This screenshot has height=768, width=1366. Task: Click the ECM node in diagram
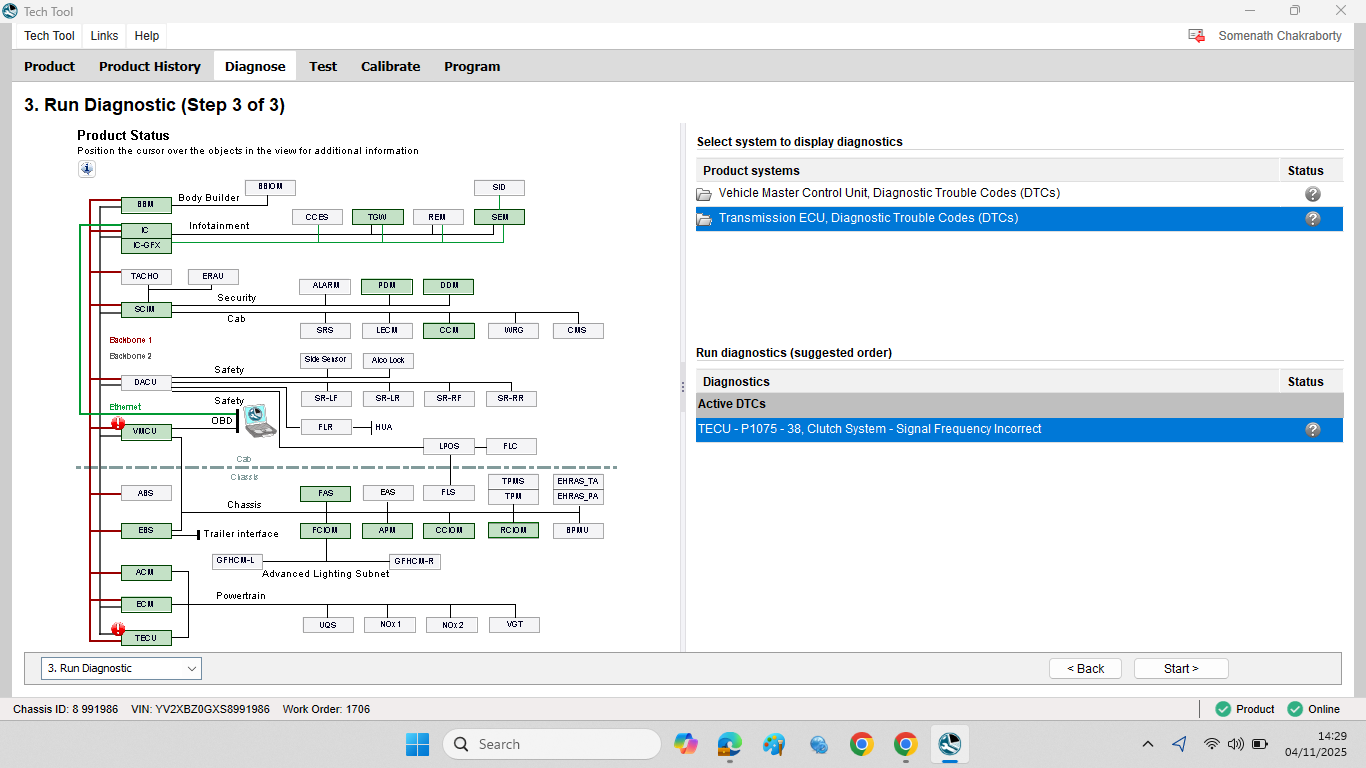coord(146,605)
